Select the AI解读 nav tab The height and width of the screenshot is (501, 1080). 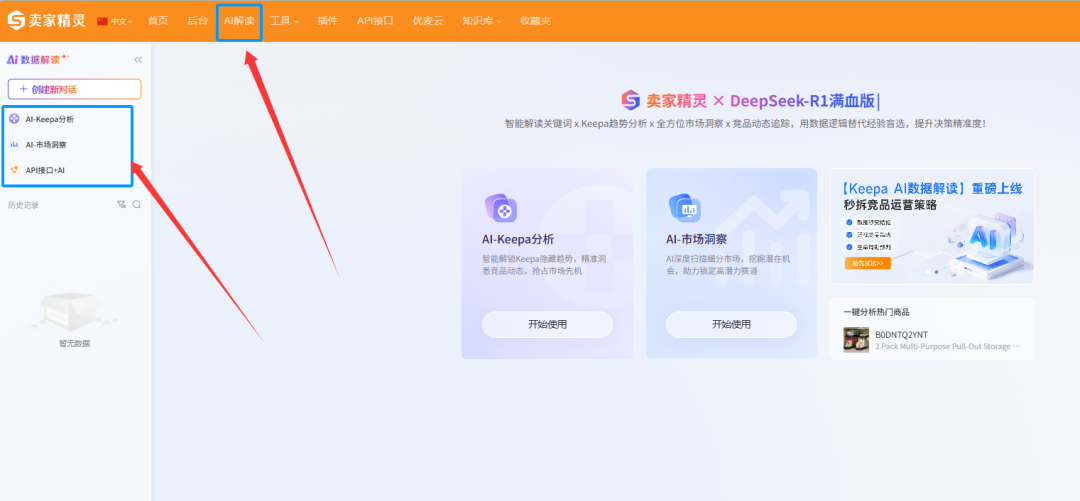[238, 21]
